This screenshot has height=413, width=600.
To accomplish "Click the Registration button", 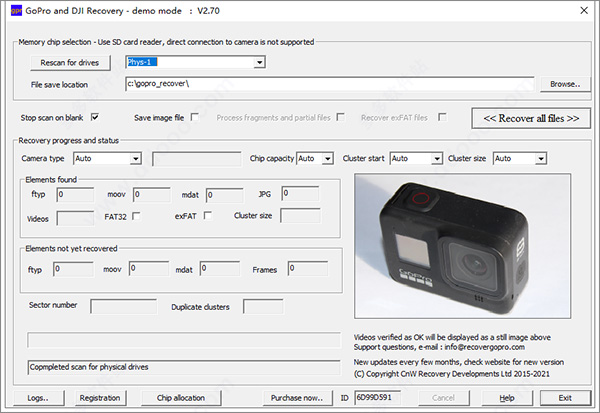I will pyautogui.click(x=100, y=397).
